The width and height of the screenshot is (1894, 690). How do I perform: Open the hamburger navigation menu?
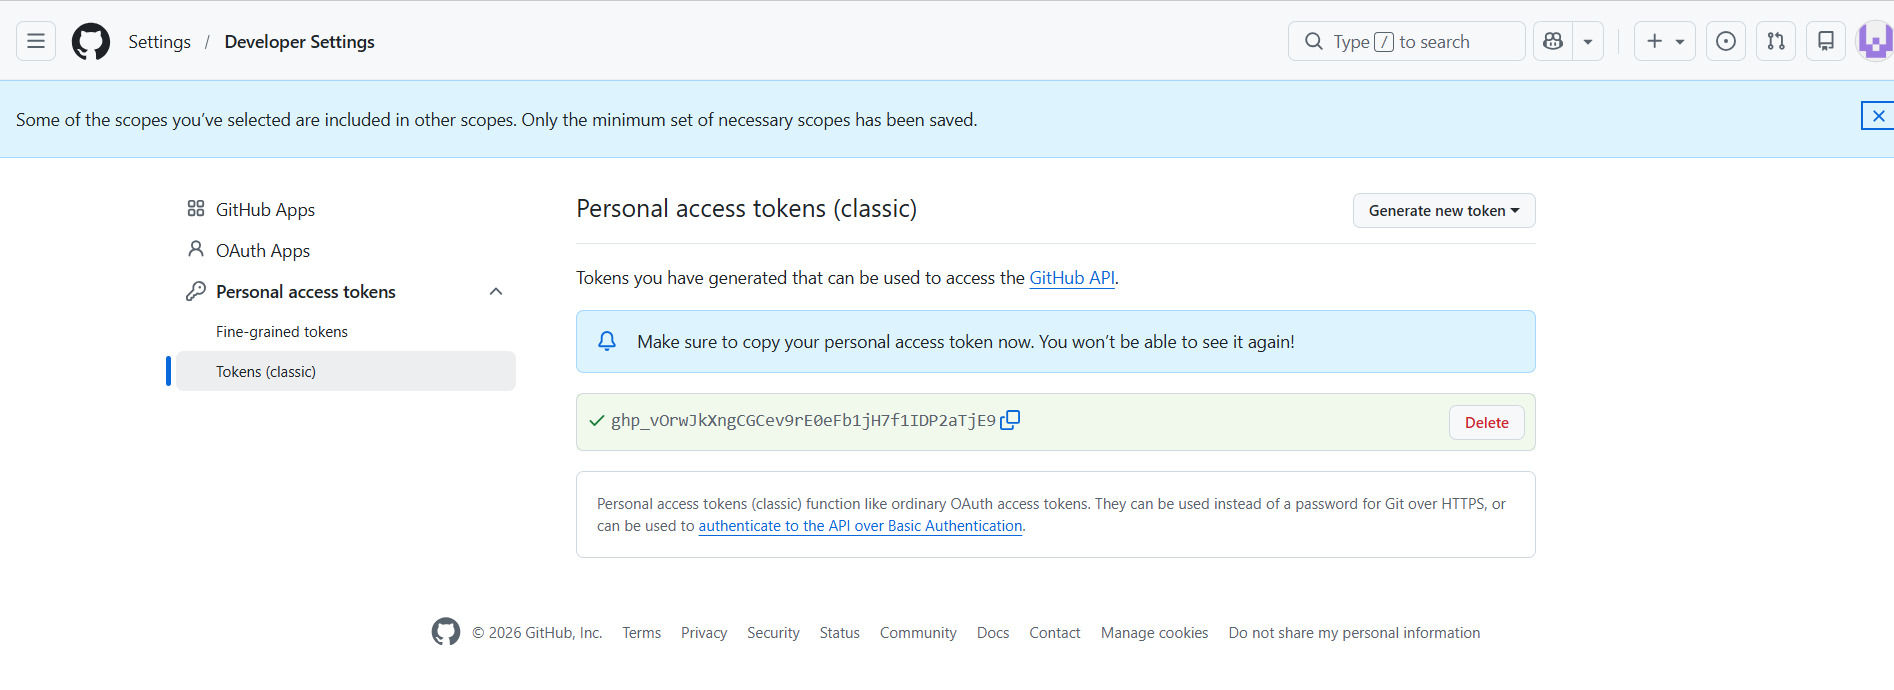pos(36,41)
